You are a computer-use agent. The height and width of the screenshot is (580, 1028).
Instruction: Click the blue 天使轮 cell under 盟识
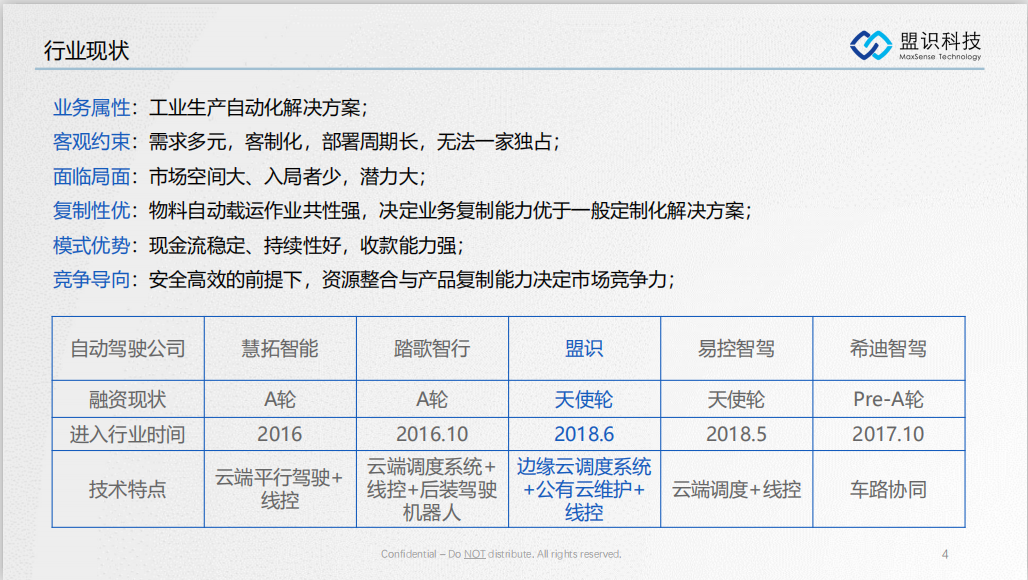584,399
